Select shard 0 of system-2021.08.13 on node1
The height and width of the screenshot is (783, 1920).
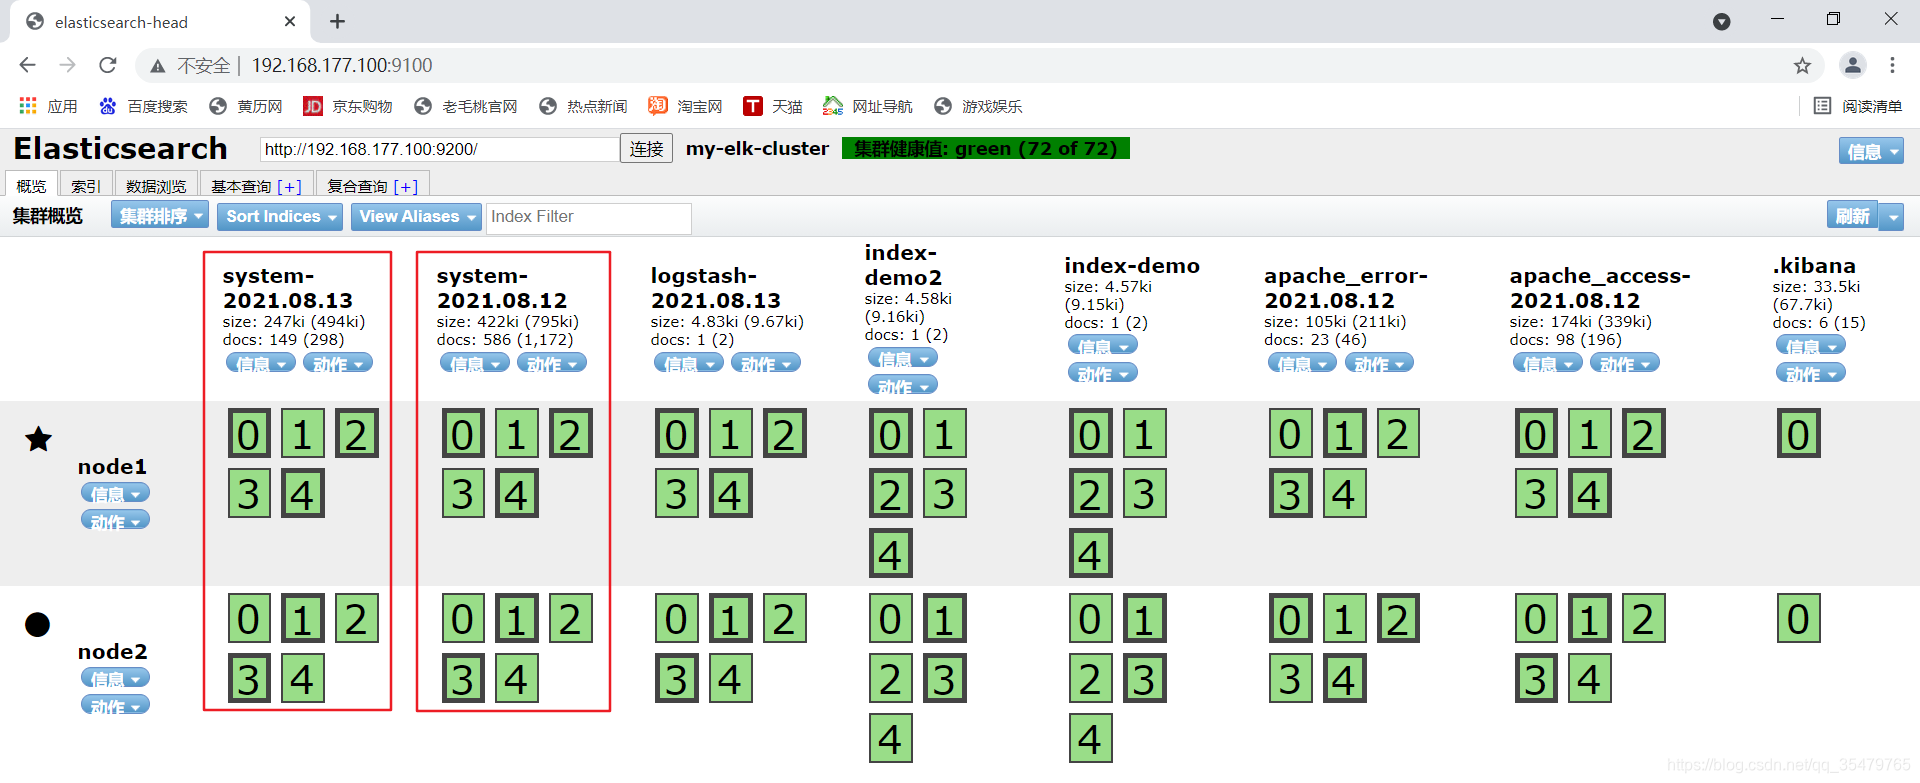(249, 434)
